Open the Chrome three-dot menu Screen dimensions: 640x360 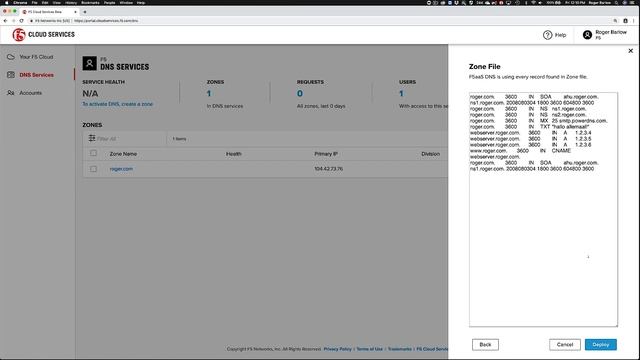click(634, 20)
